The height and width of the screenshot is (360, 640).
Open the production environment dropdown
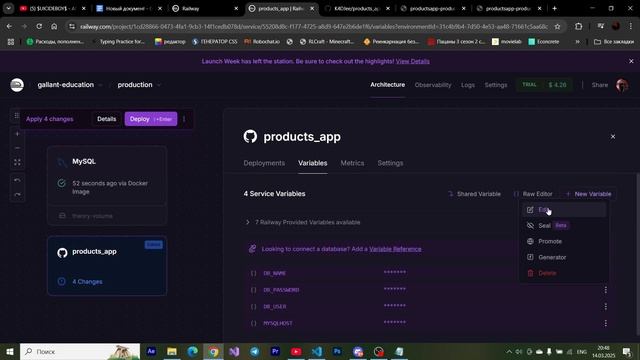point(139,85)
